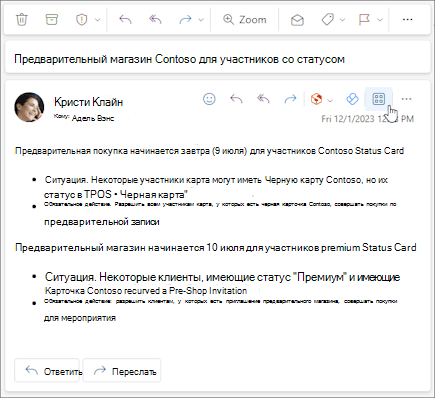Click the Переслать forward button
This screenshot has width=435, height=398.
coord(122,370)
